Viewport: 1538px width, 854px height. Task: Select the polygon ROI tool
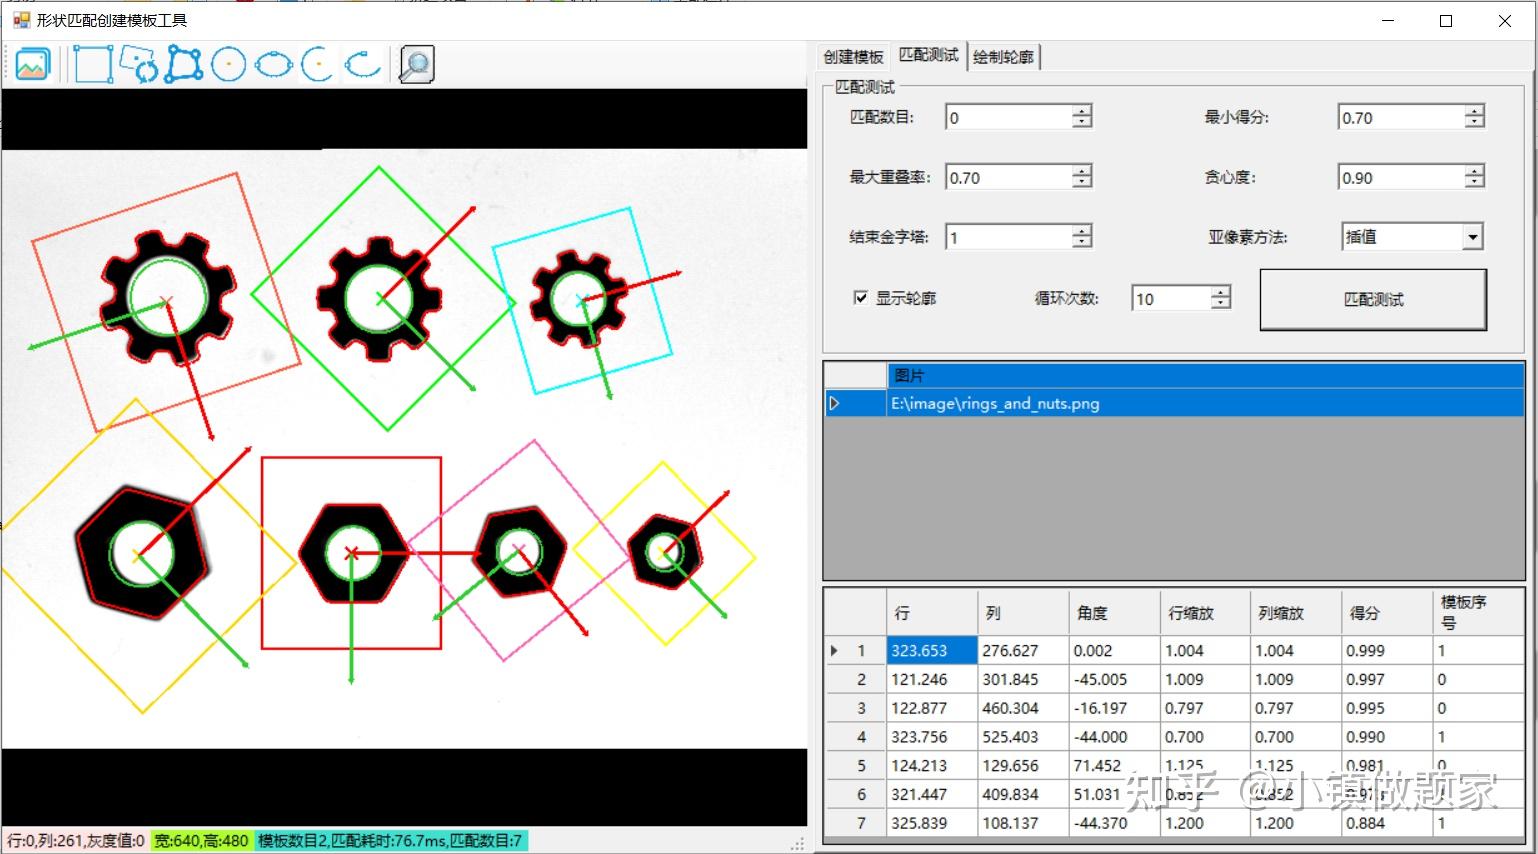coord(185,63)
